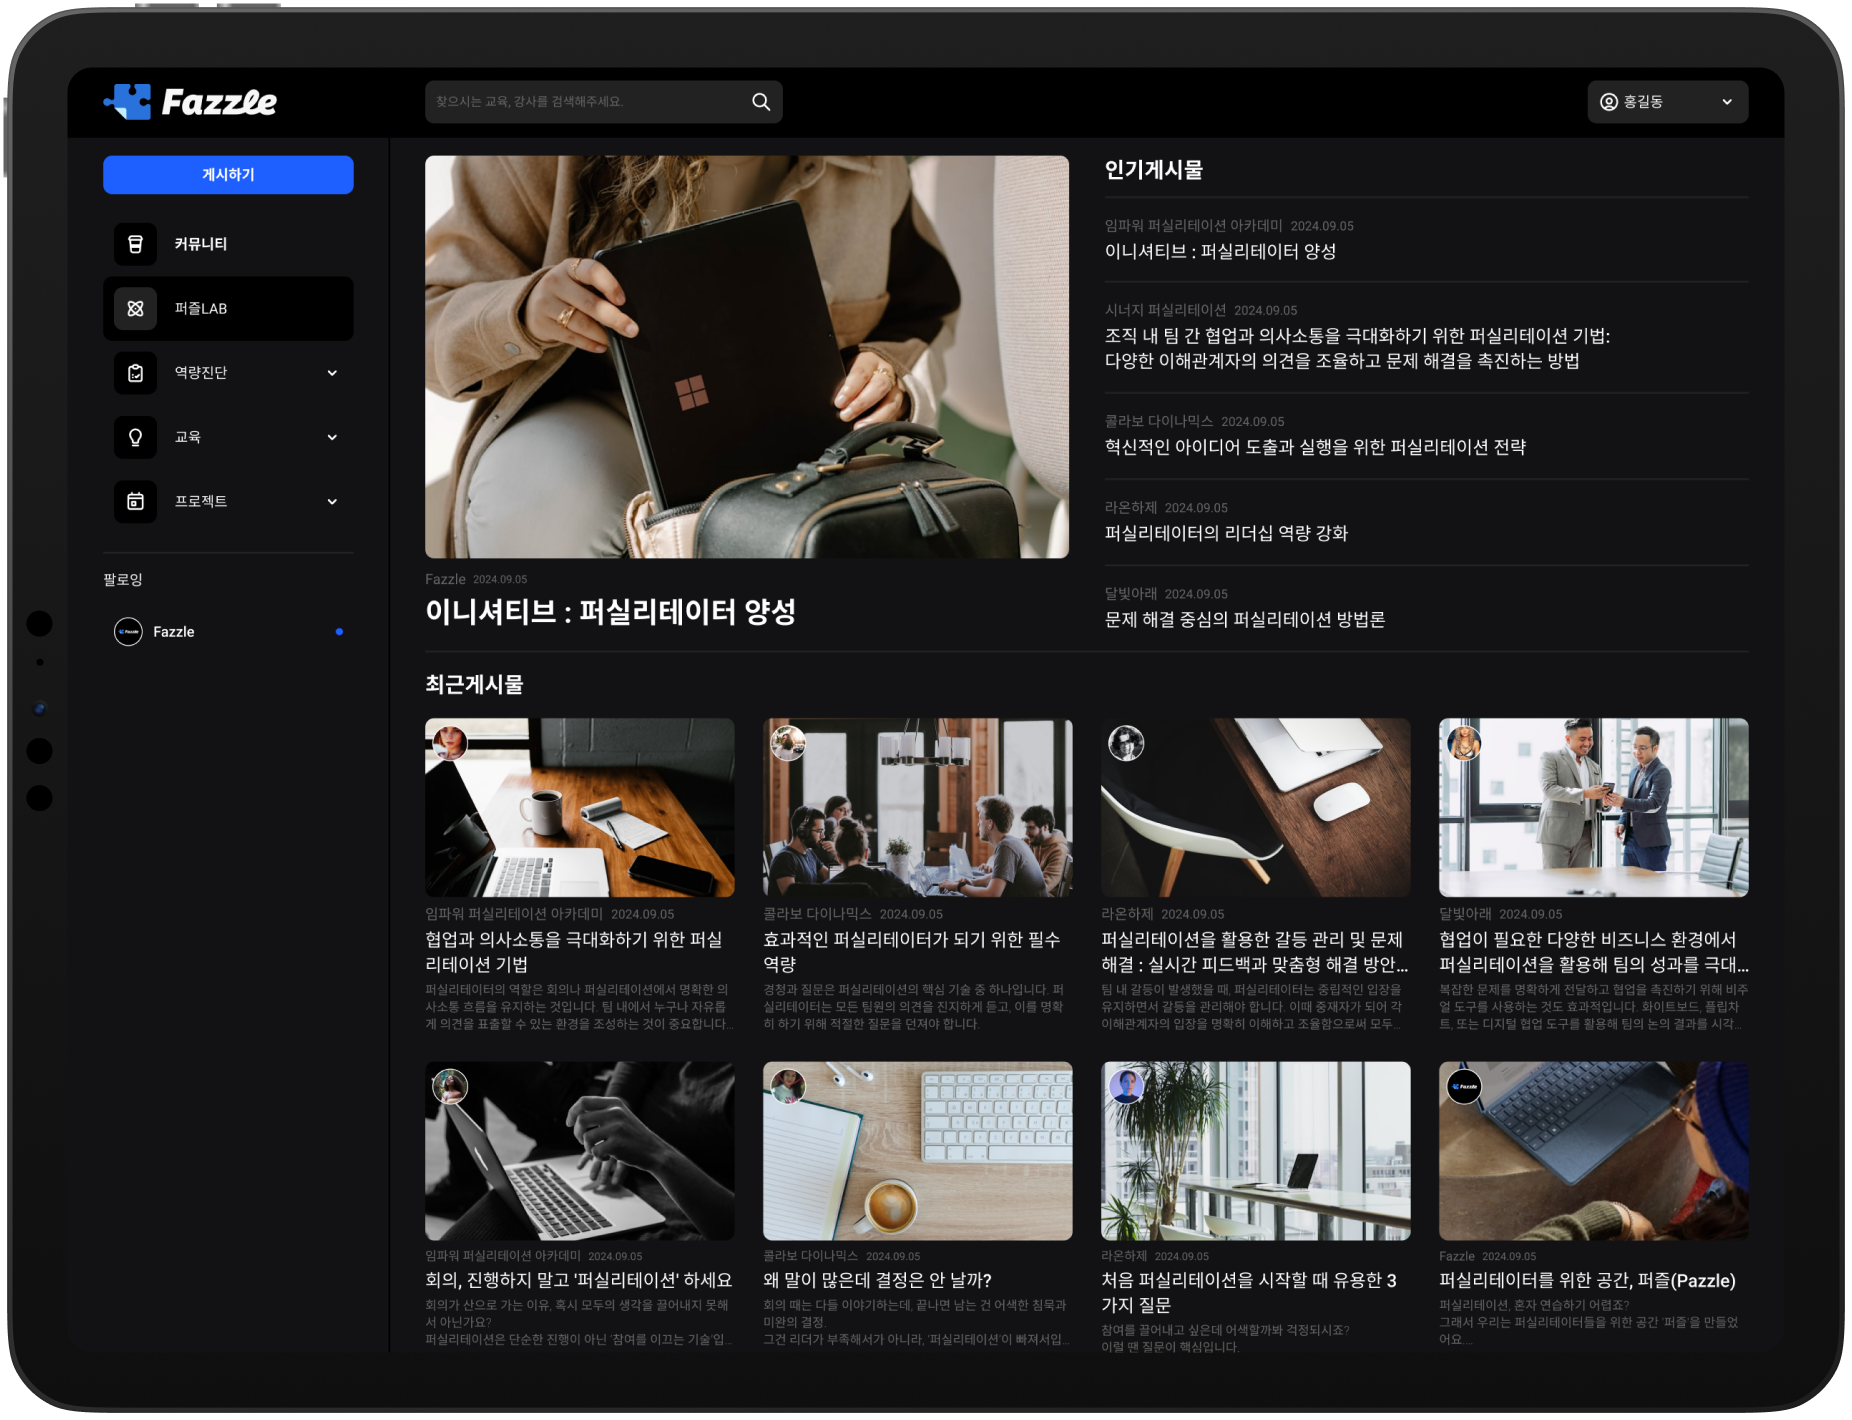Open popular post 혁신적인 아이디어 도출과 실행
The width and height of the screenshot is (1852, 1420).
(1315, 447)
